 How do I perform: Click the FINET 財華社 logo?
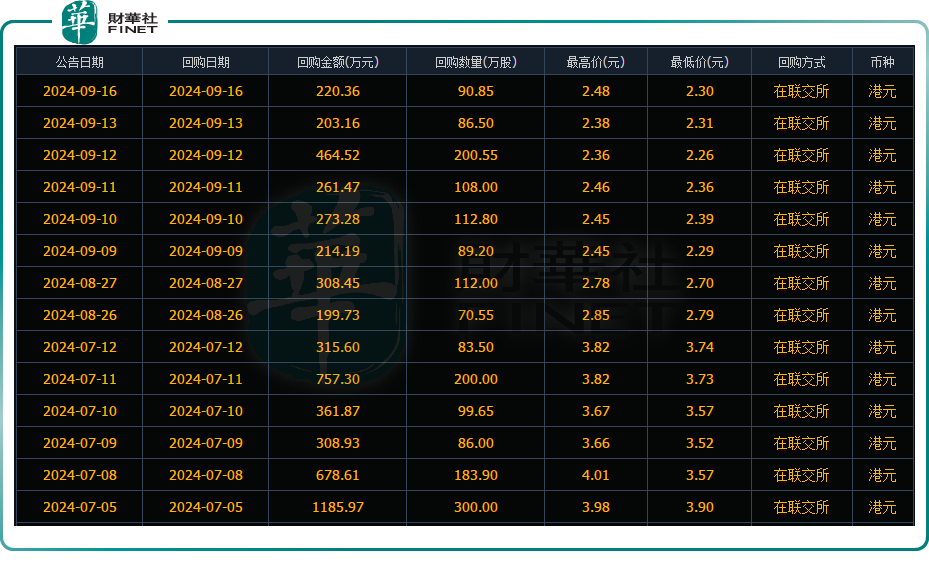tap(110, 23)
